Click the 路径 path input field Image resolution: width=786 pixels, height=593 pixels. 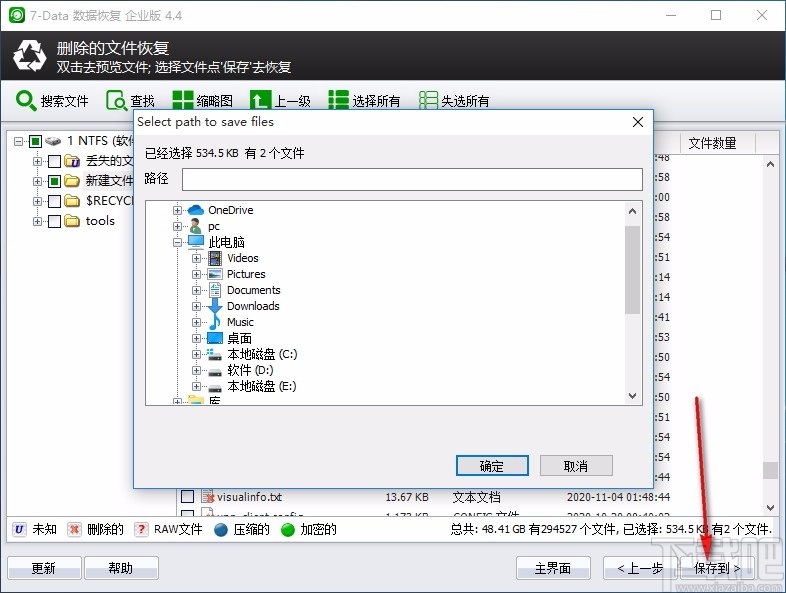(x=412, y=179)
